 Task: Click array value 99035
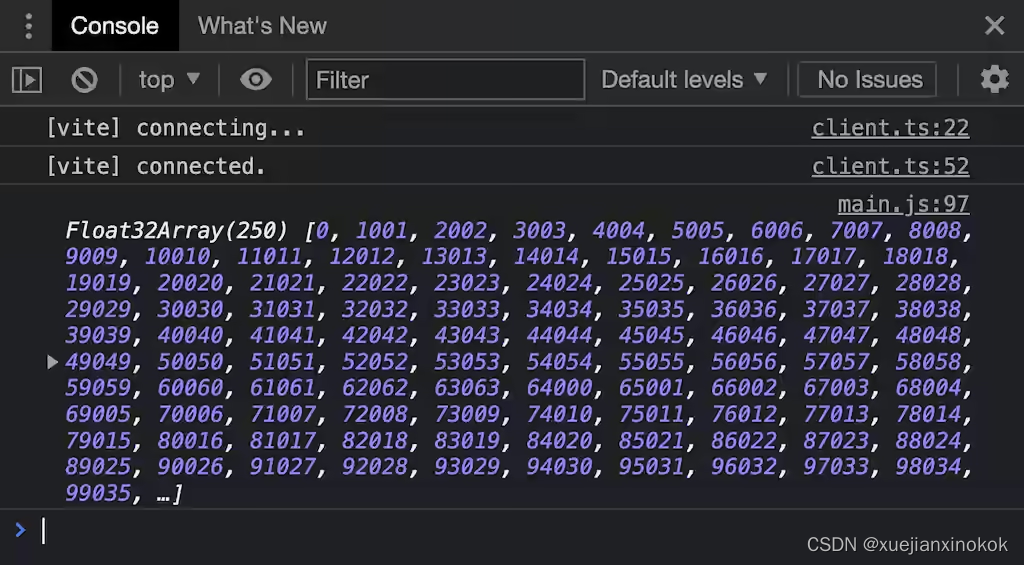(x=98, y=493)
